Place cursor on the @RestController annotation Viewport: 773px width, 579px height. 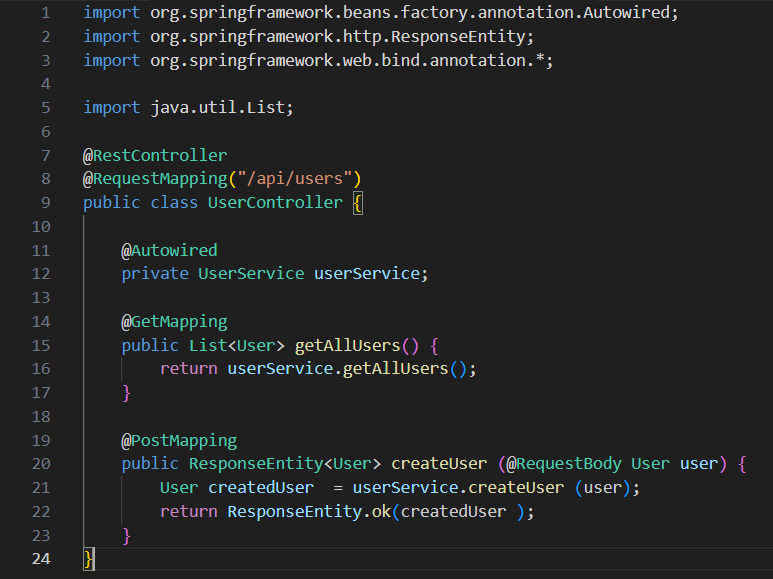[155, 156]
